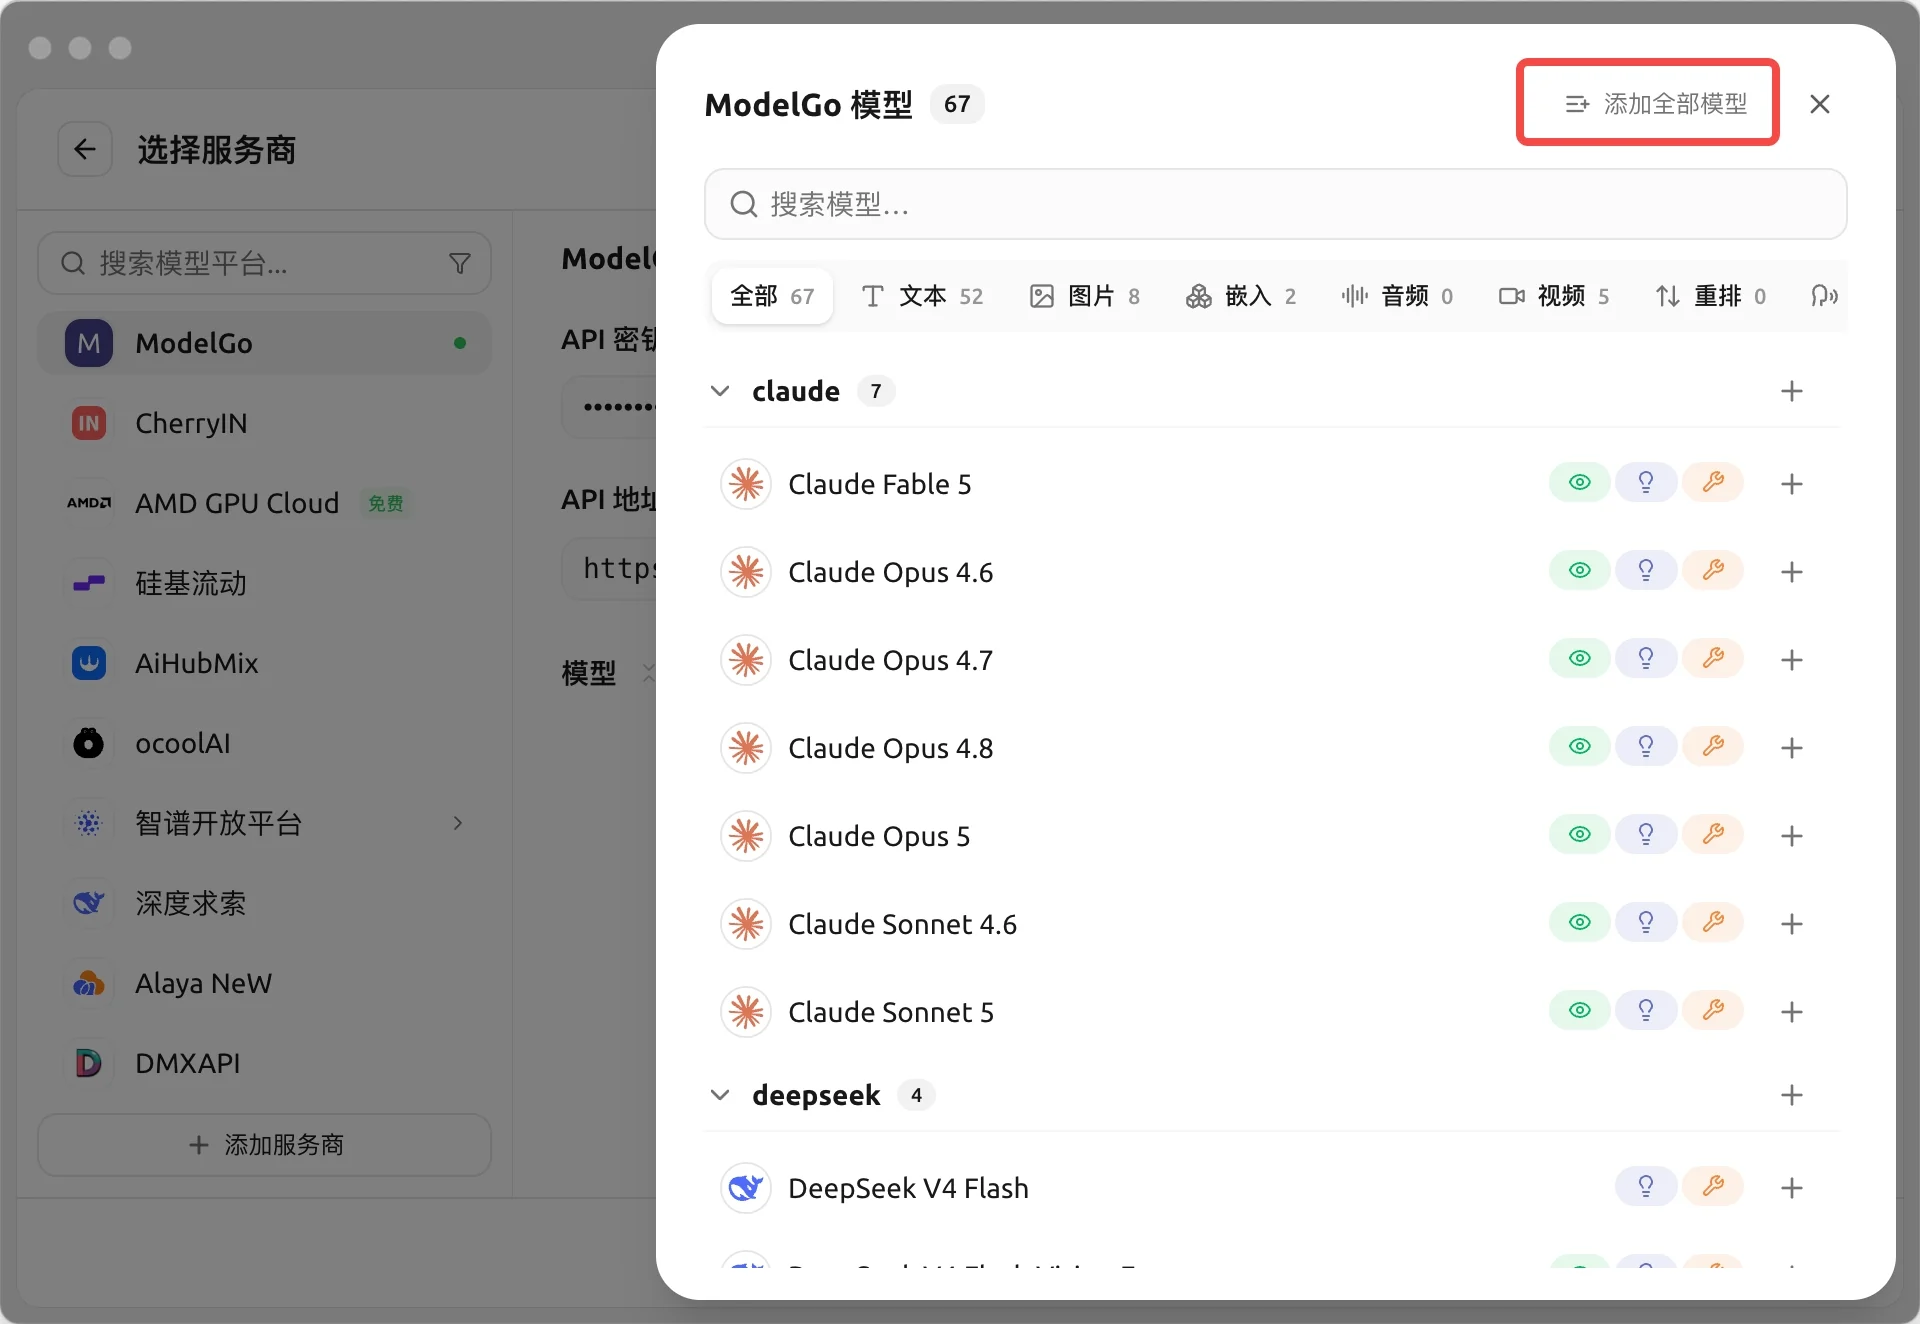The width and height of the screenshot is (1920, 1324).
Task: Focus the 搜索模型 search field
Action: pos(1275,204)
